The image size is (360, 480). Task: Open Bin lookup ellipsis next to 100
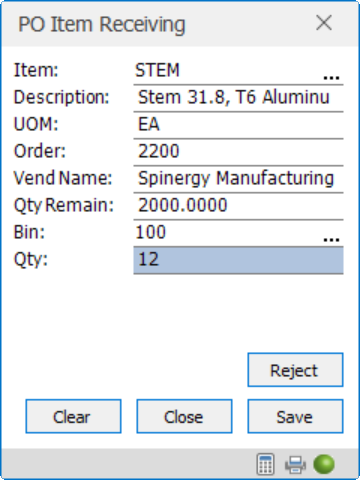pyautogui.click(x=331, y=239)
